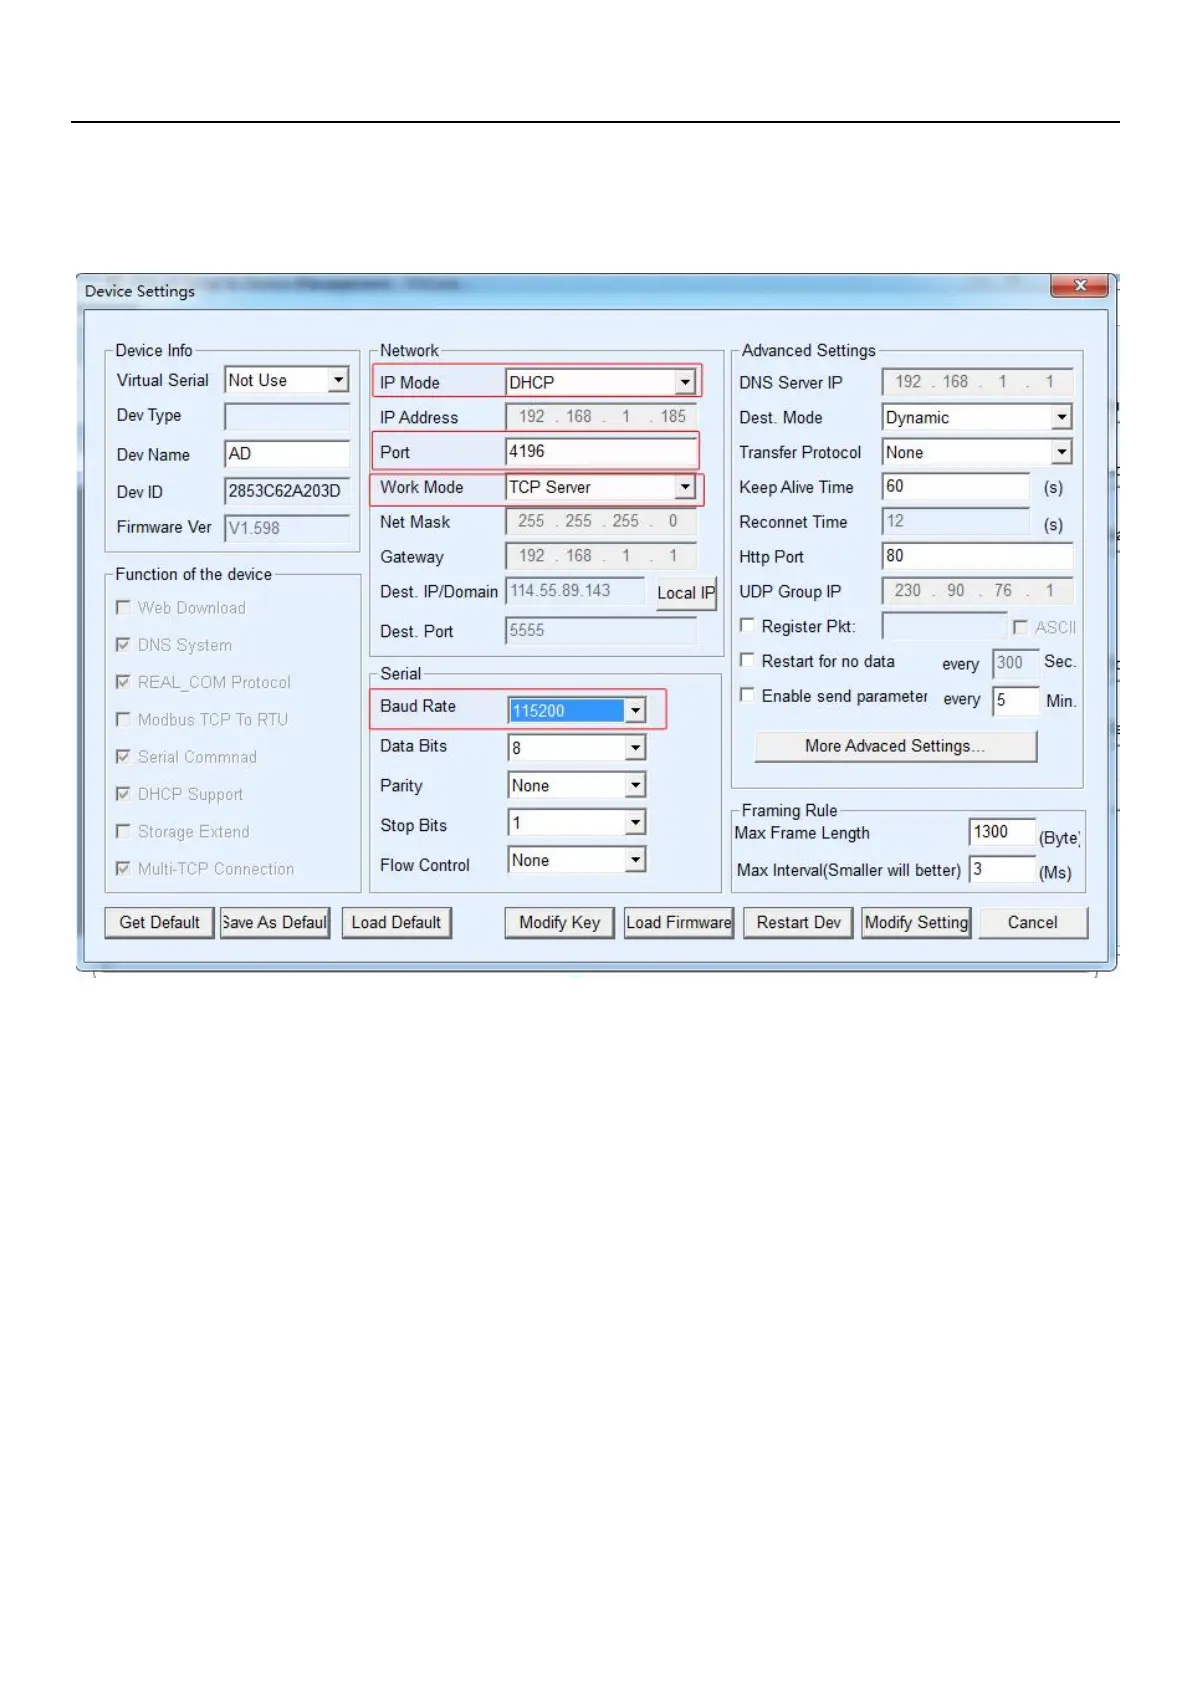Click the Port input field

(601, 451)
